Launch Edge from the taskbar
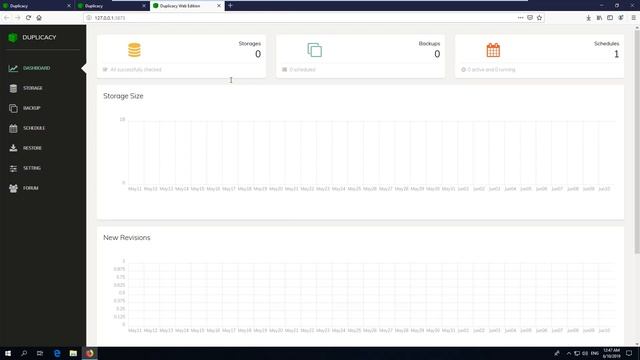640x360 pixels. 57,353
